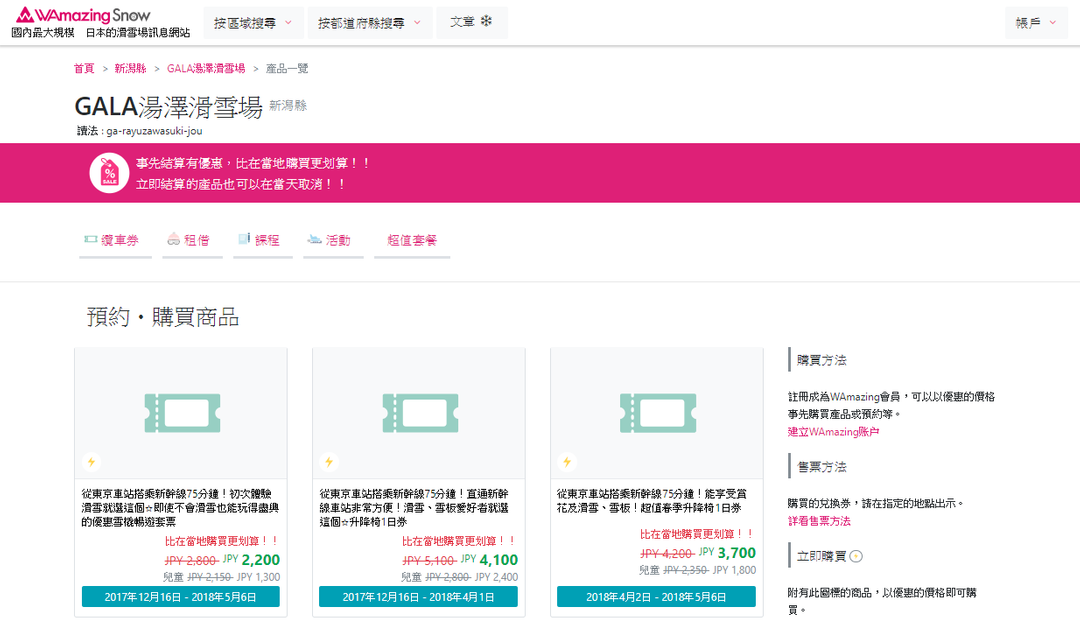
Task: Click the pink SALE tag icon
Action: 108,173
